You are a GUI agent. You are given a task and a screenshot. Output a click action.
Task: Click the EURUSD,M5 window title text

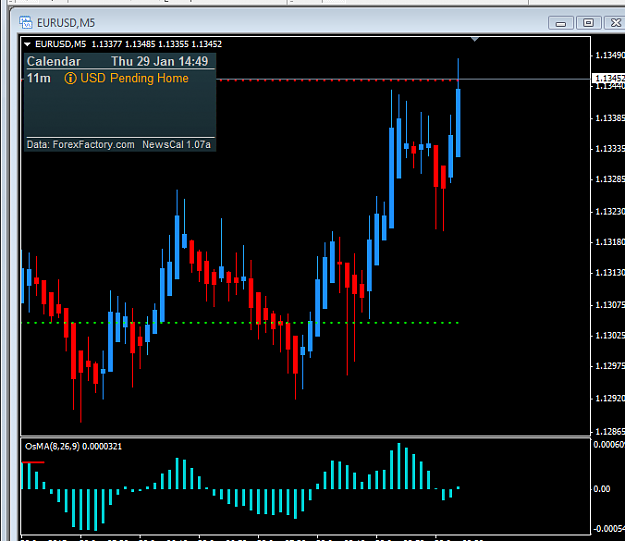click(66, 23)
